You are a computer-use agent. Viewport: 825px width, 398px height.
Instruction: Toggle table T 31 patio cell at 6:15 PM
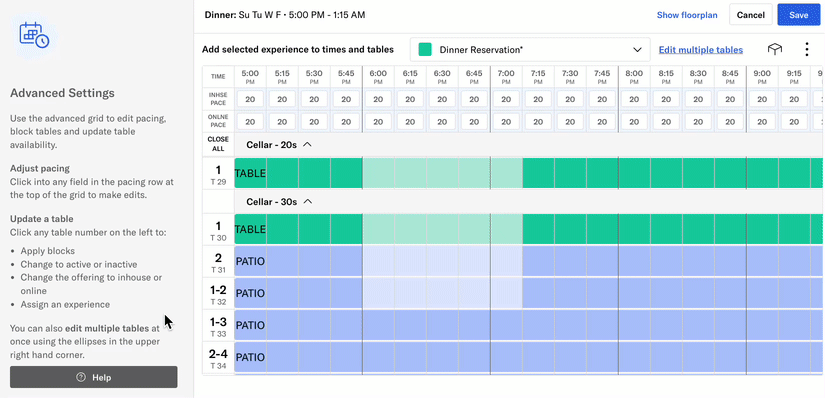pos(410,261)
